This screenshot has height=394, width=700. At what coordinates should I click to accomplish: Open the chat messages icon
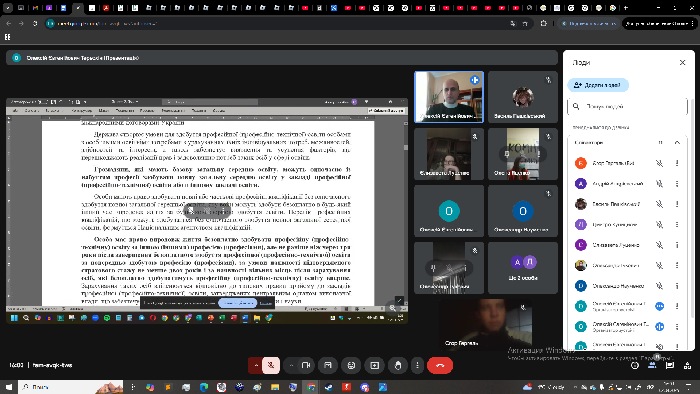670,365
